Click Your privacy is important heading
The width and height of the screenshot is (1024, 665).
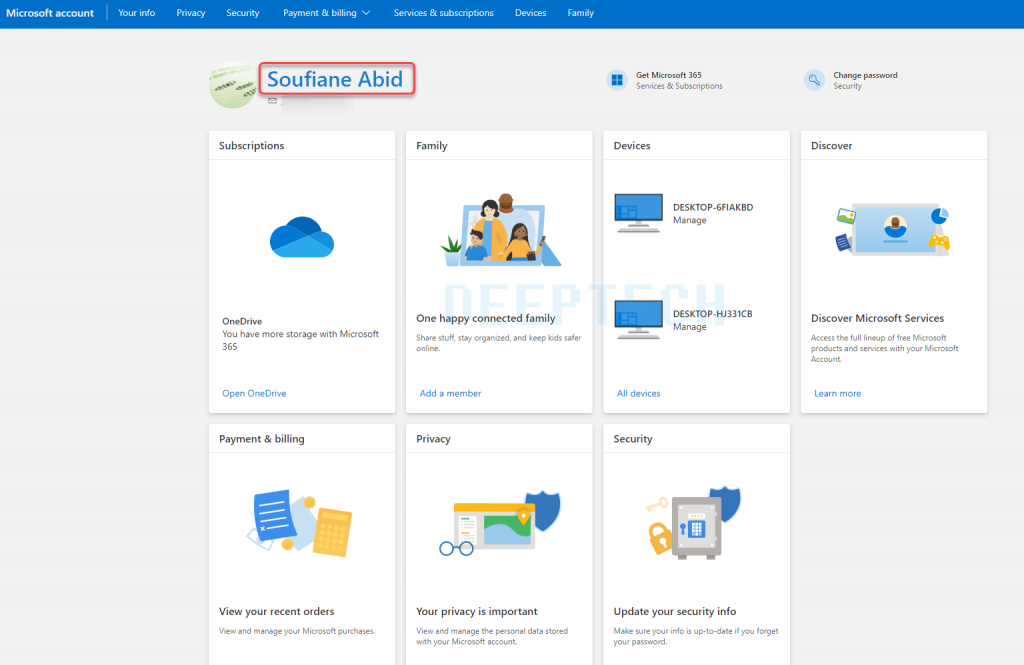pyautogui.click(x=477, y=611)
